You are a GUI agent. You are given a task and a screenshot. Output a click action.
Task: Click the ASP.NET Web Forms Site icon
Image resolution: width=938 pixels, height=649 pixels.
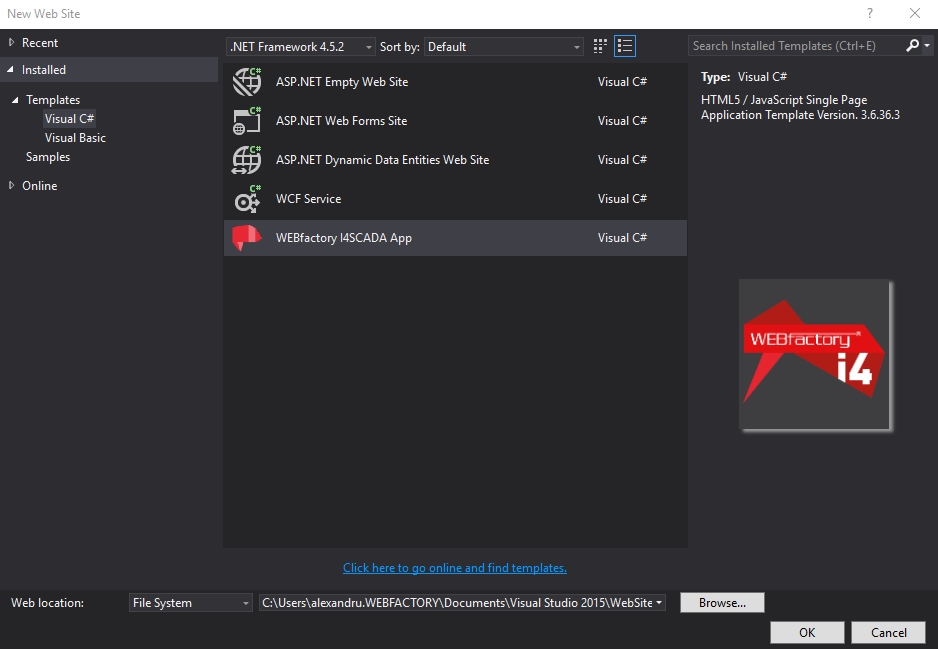247,121
